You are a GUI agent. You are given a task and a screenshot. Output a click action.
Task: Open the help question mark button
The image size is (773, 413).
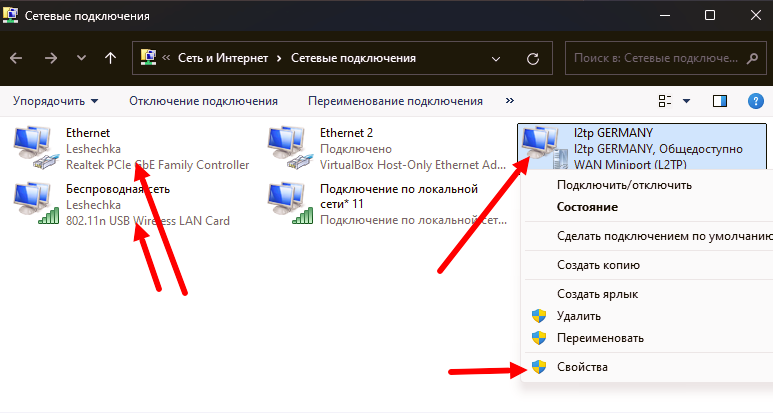pyautogui.click(x=755, y=101)
